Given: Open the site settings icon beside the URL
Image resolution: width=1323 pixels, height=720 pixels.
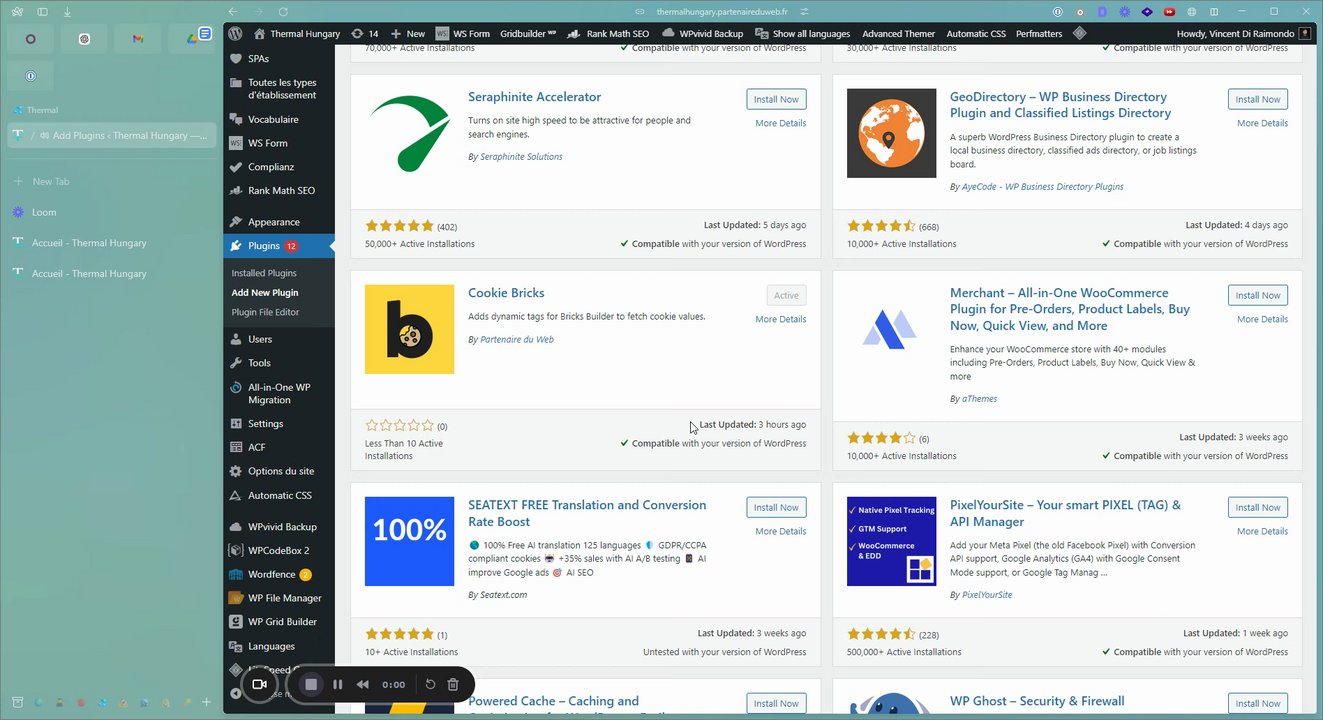Looking at the screenshot, I should pyautogui.click(x=804, y=12).
